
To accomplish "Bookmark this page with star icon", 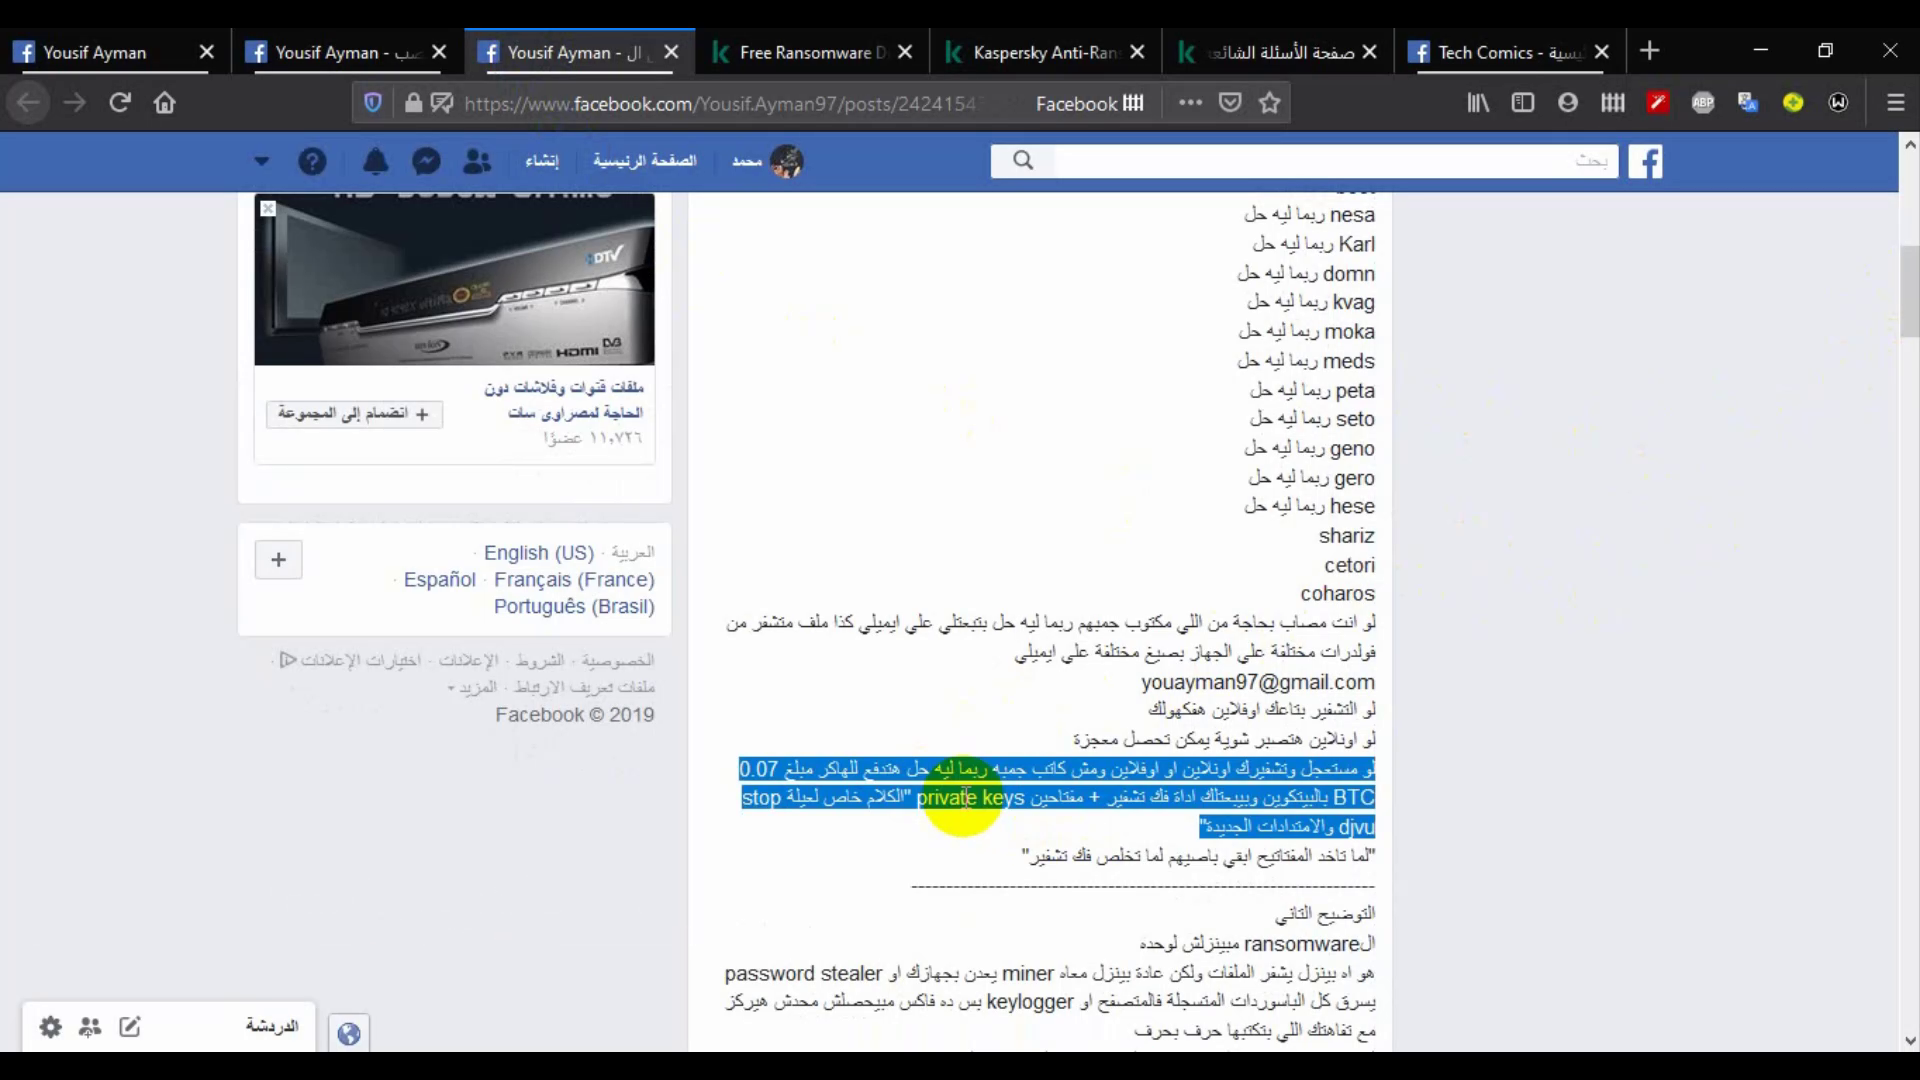I will pos(1270,103).
